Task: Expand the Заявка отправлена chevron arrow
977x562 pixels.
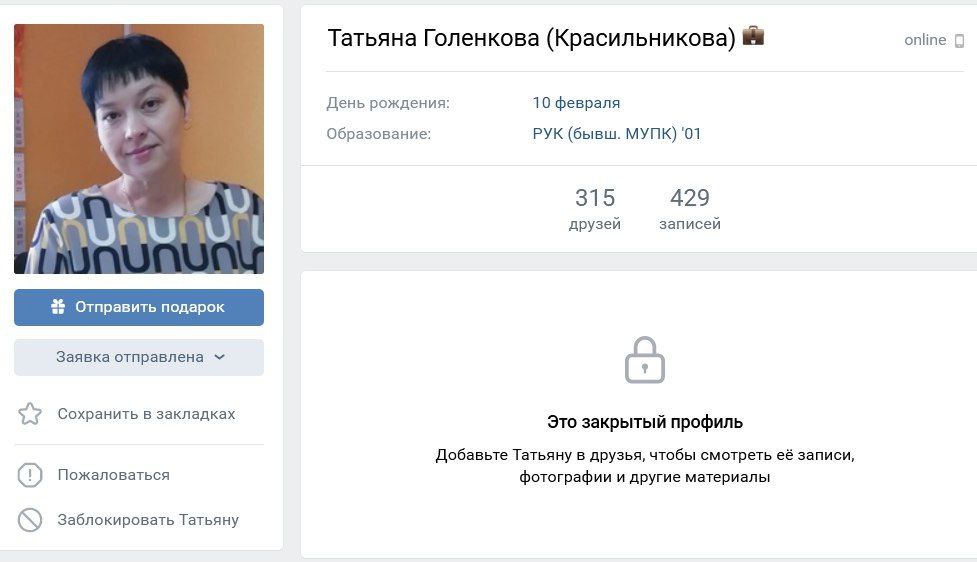Action: click(x=219, y=357)
